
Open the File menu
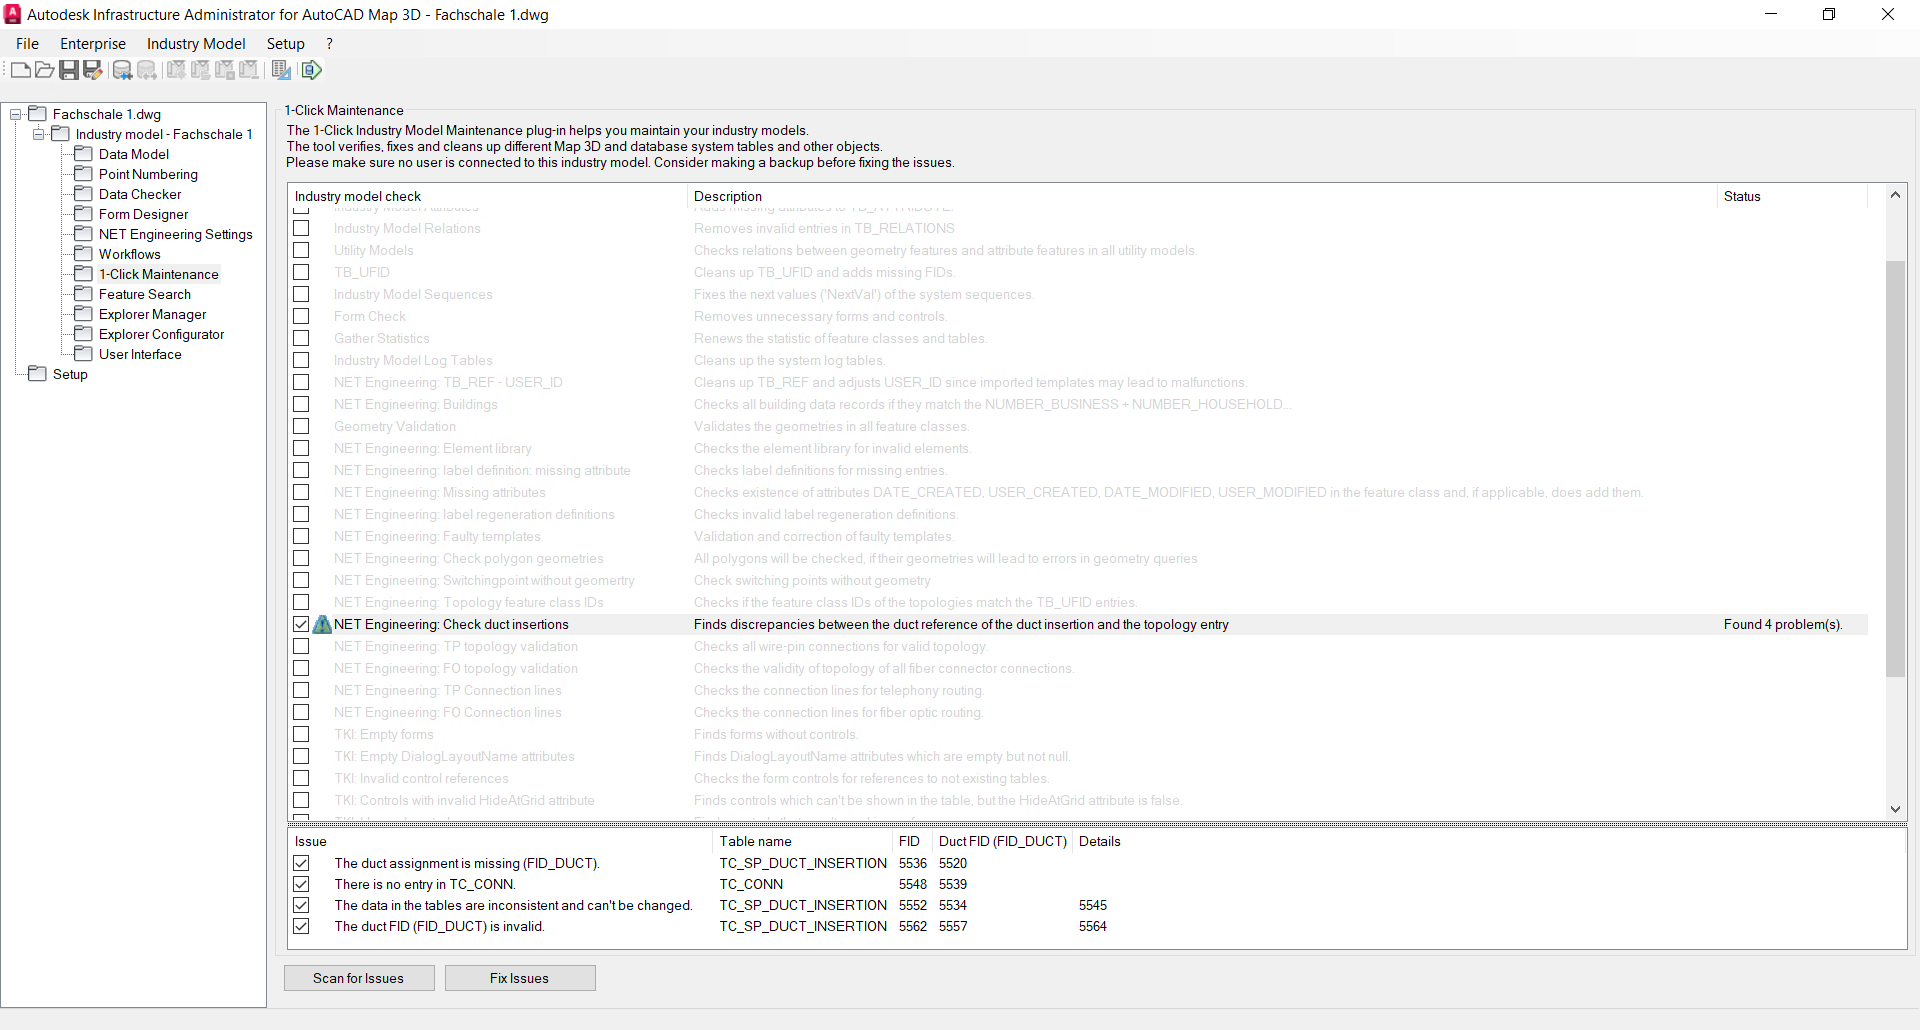[27, 44]
